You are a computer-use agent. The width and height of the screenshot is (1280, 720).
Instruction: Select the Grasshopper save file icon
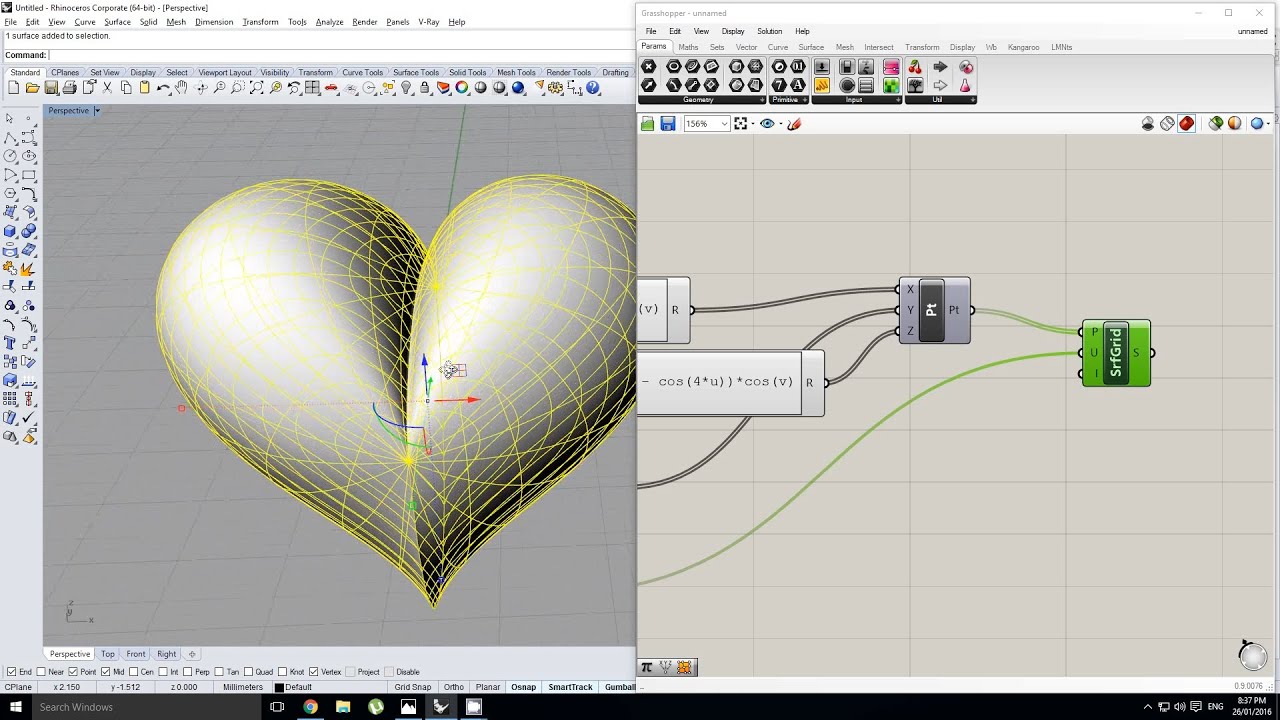[667, 124]
